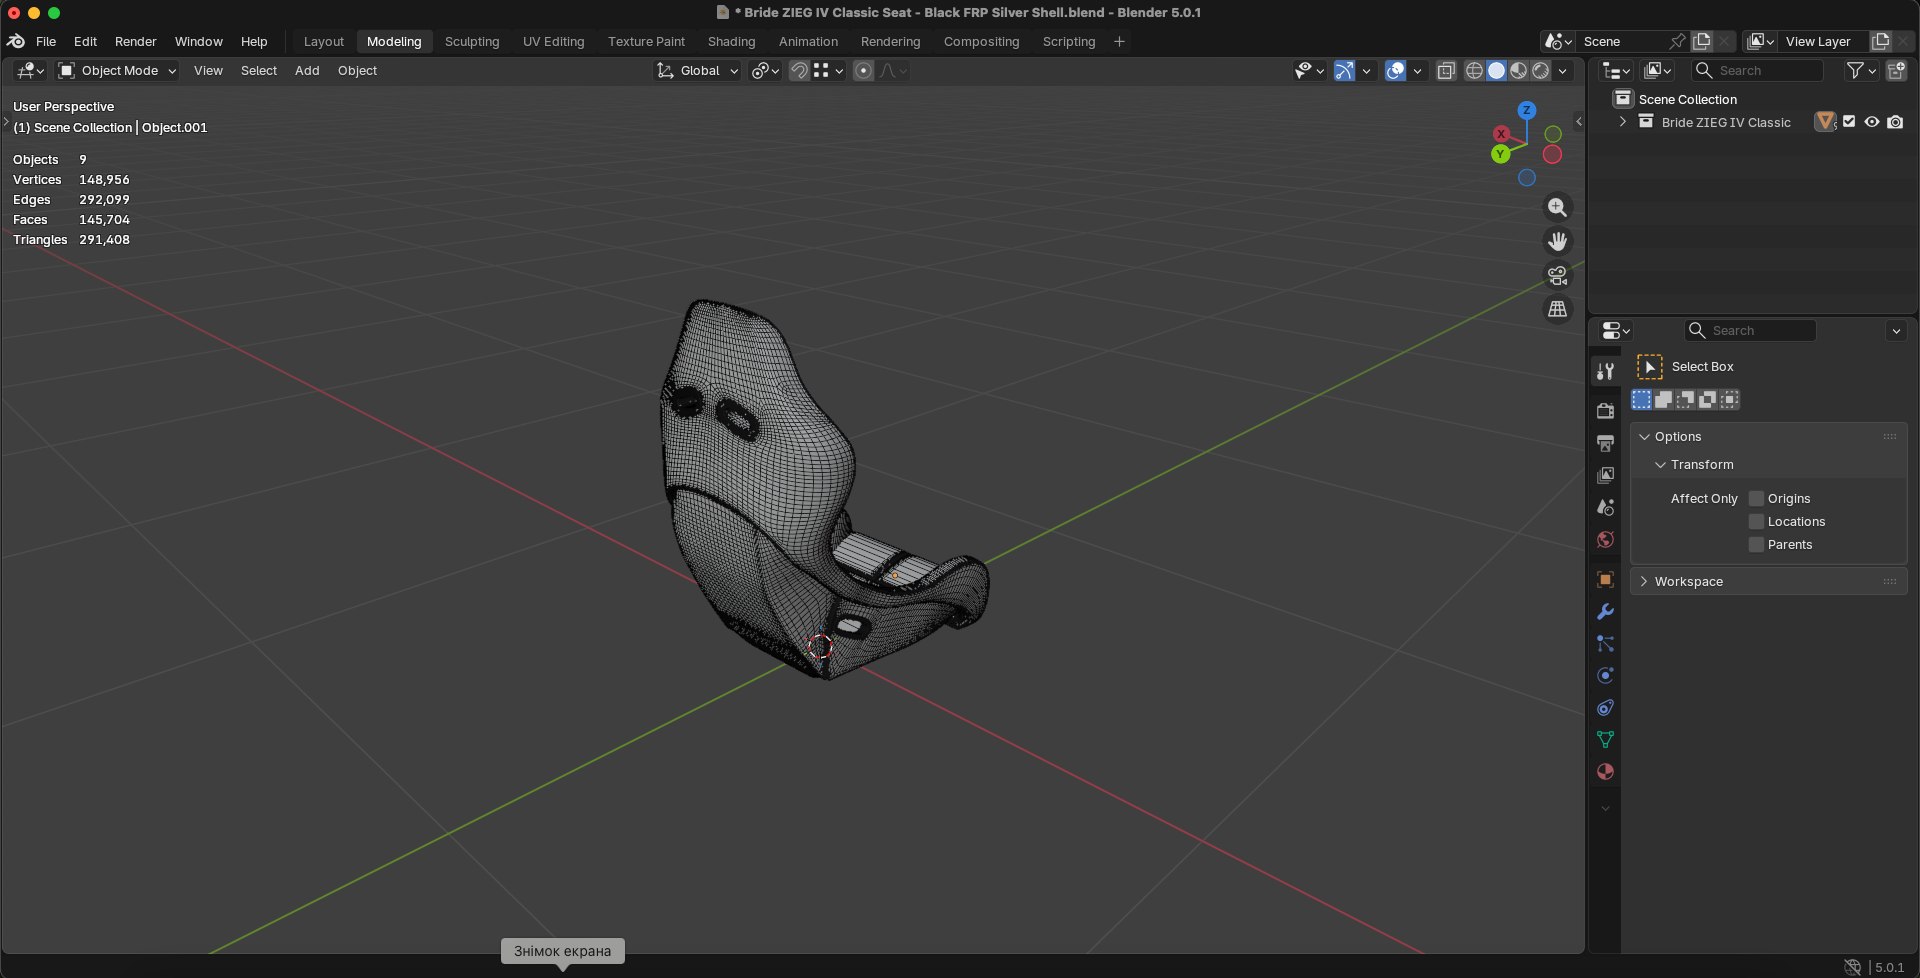1920x978 pixels.
Task: Open the Render menu
Action: [x=135, y=41]
